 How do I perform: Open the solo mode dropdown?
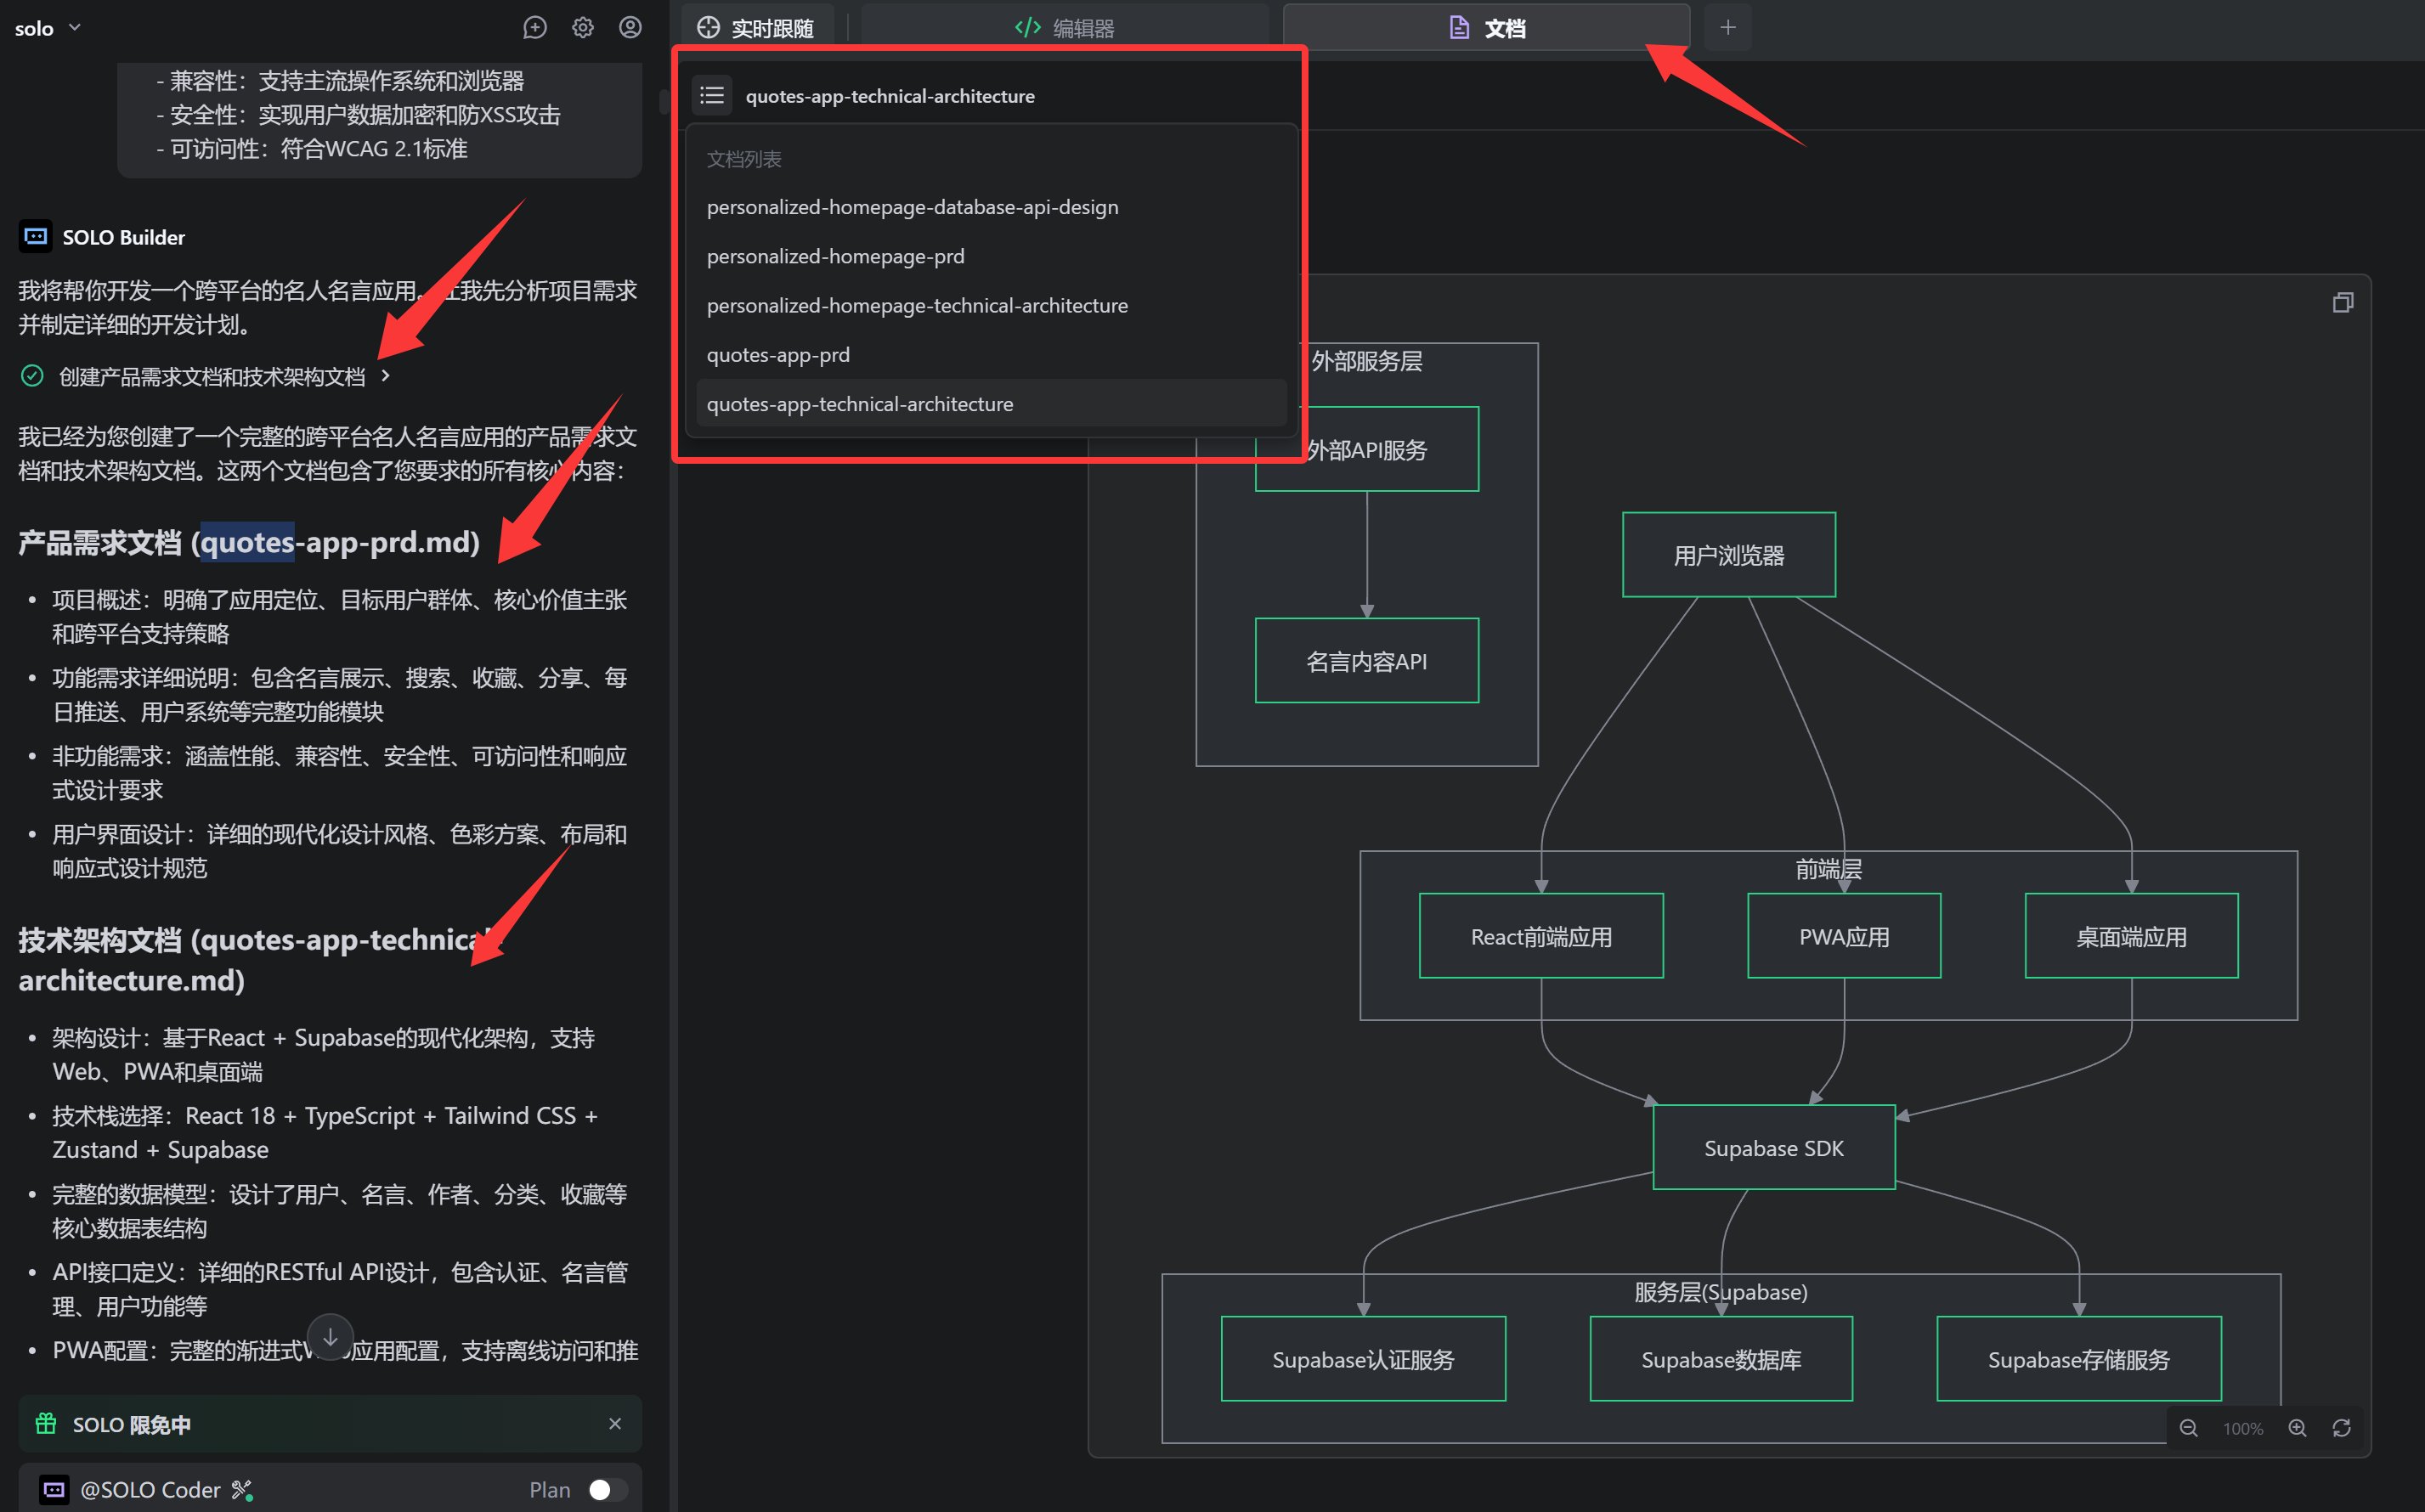pyautogui.click(x=47, y=28)
